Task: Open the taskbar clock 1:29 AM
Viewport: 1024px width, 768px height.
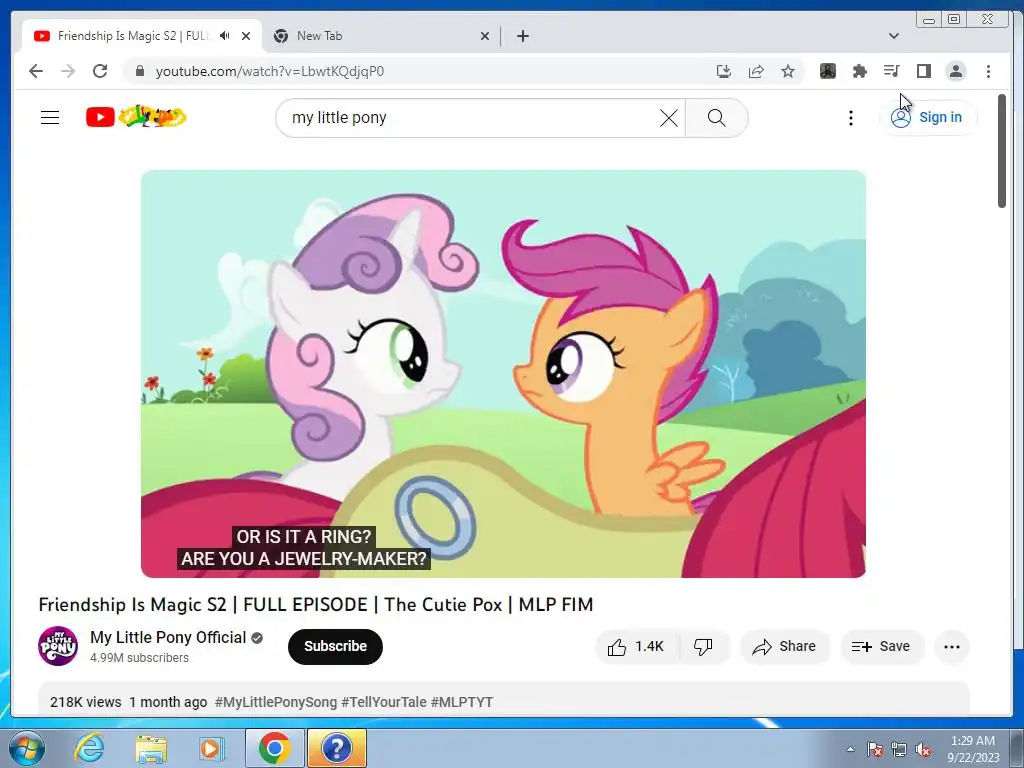Action: click(x=973, y=749)
